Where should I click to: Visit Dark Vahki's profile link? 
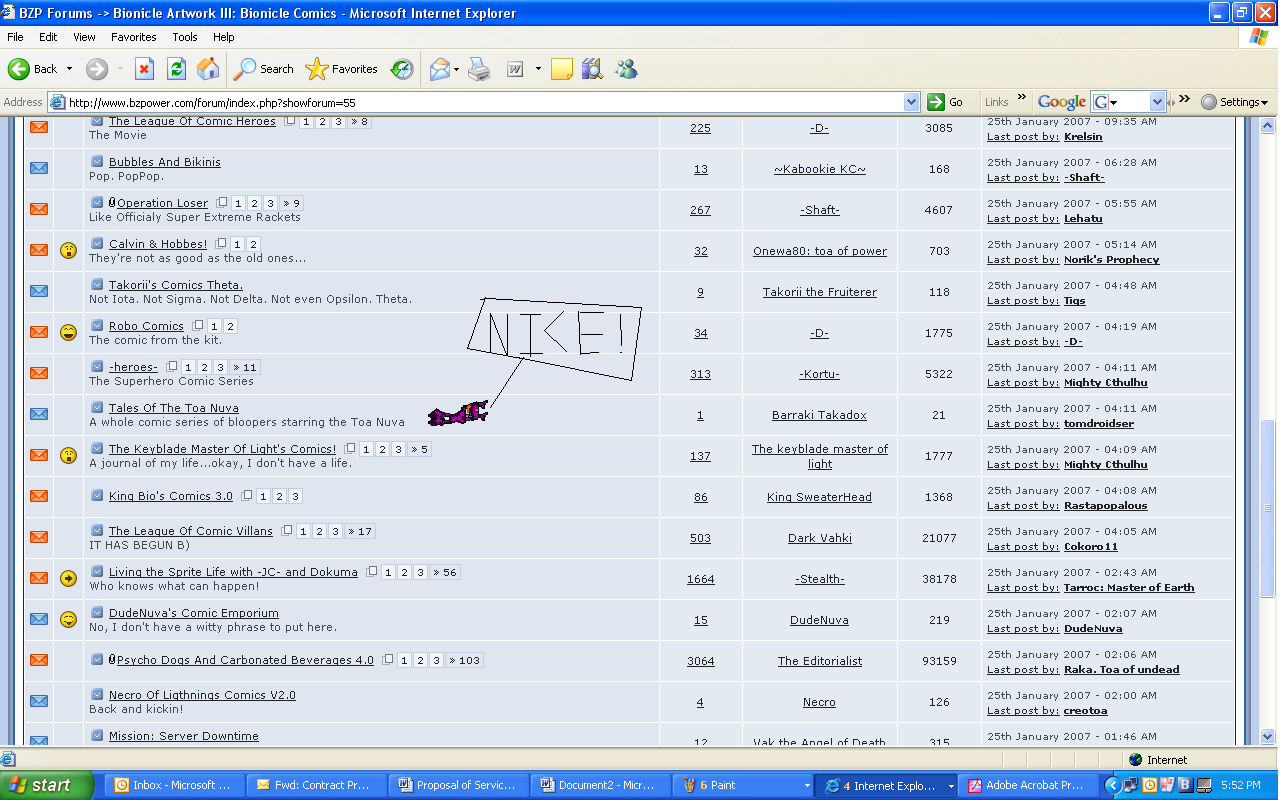pos(818,538)
